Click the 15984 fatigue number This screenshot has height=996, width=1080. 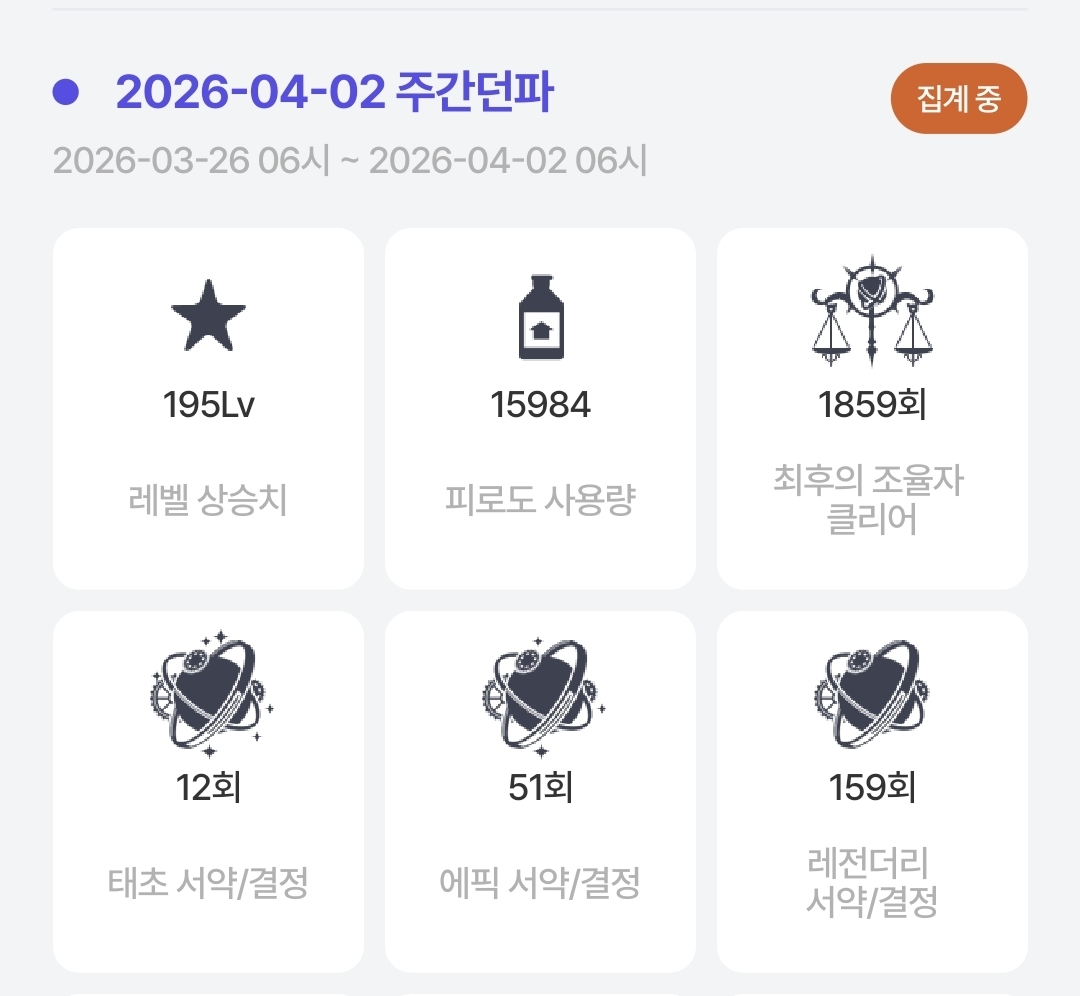pyautogui.click(x=540, y=405)
